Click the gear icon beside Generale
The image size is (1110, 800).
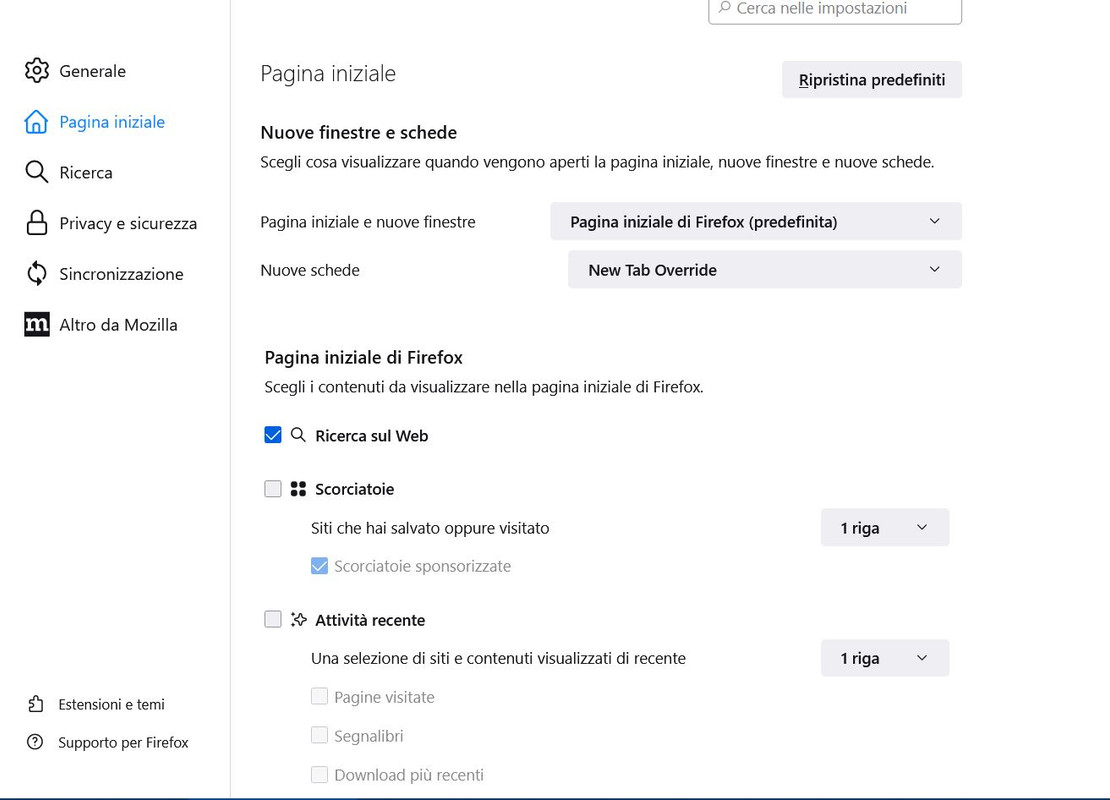coord(37,71)
